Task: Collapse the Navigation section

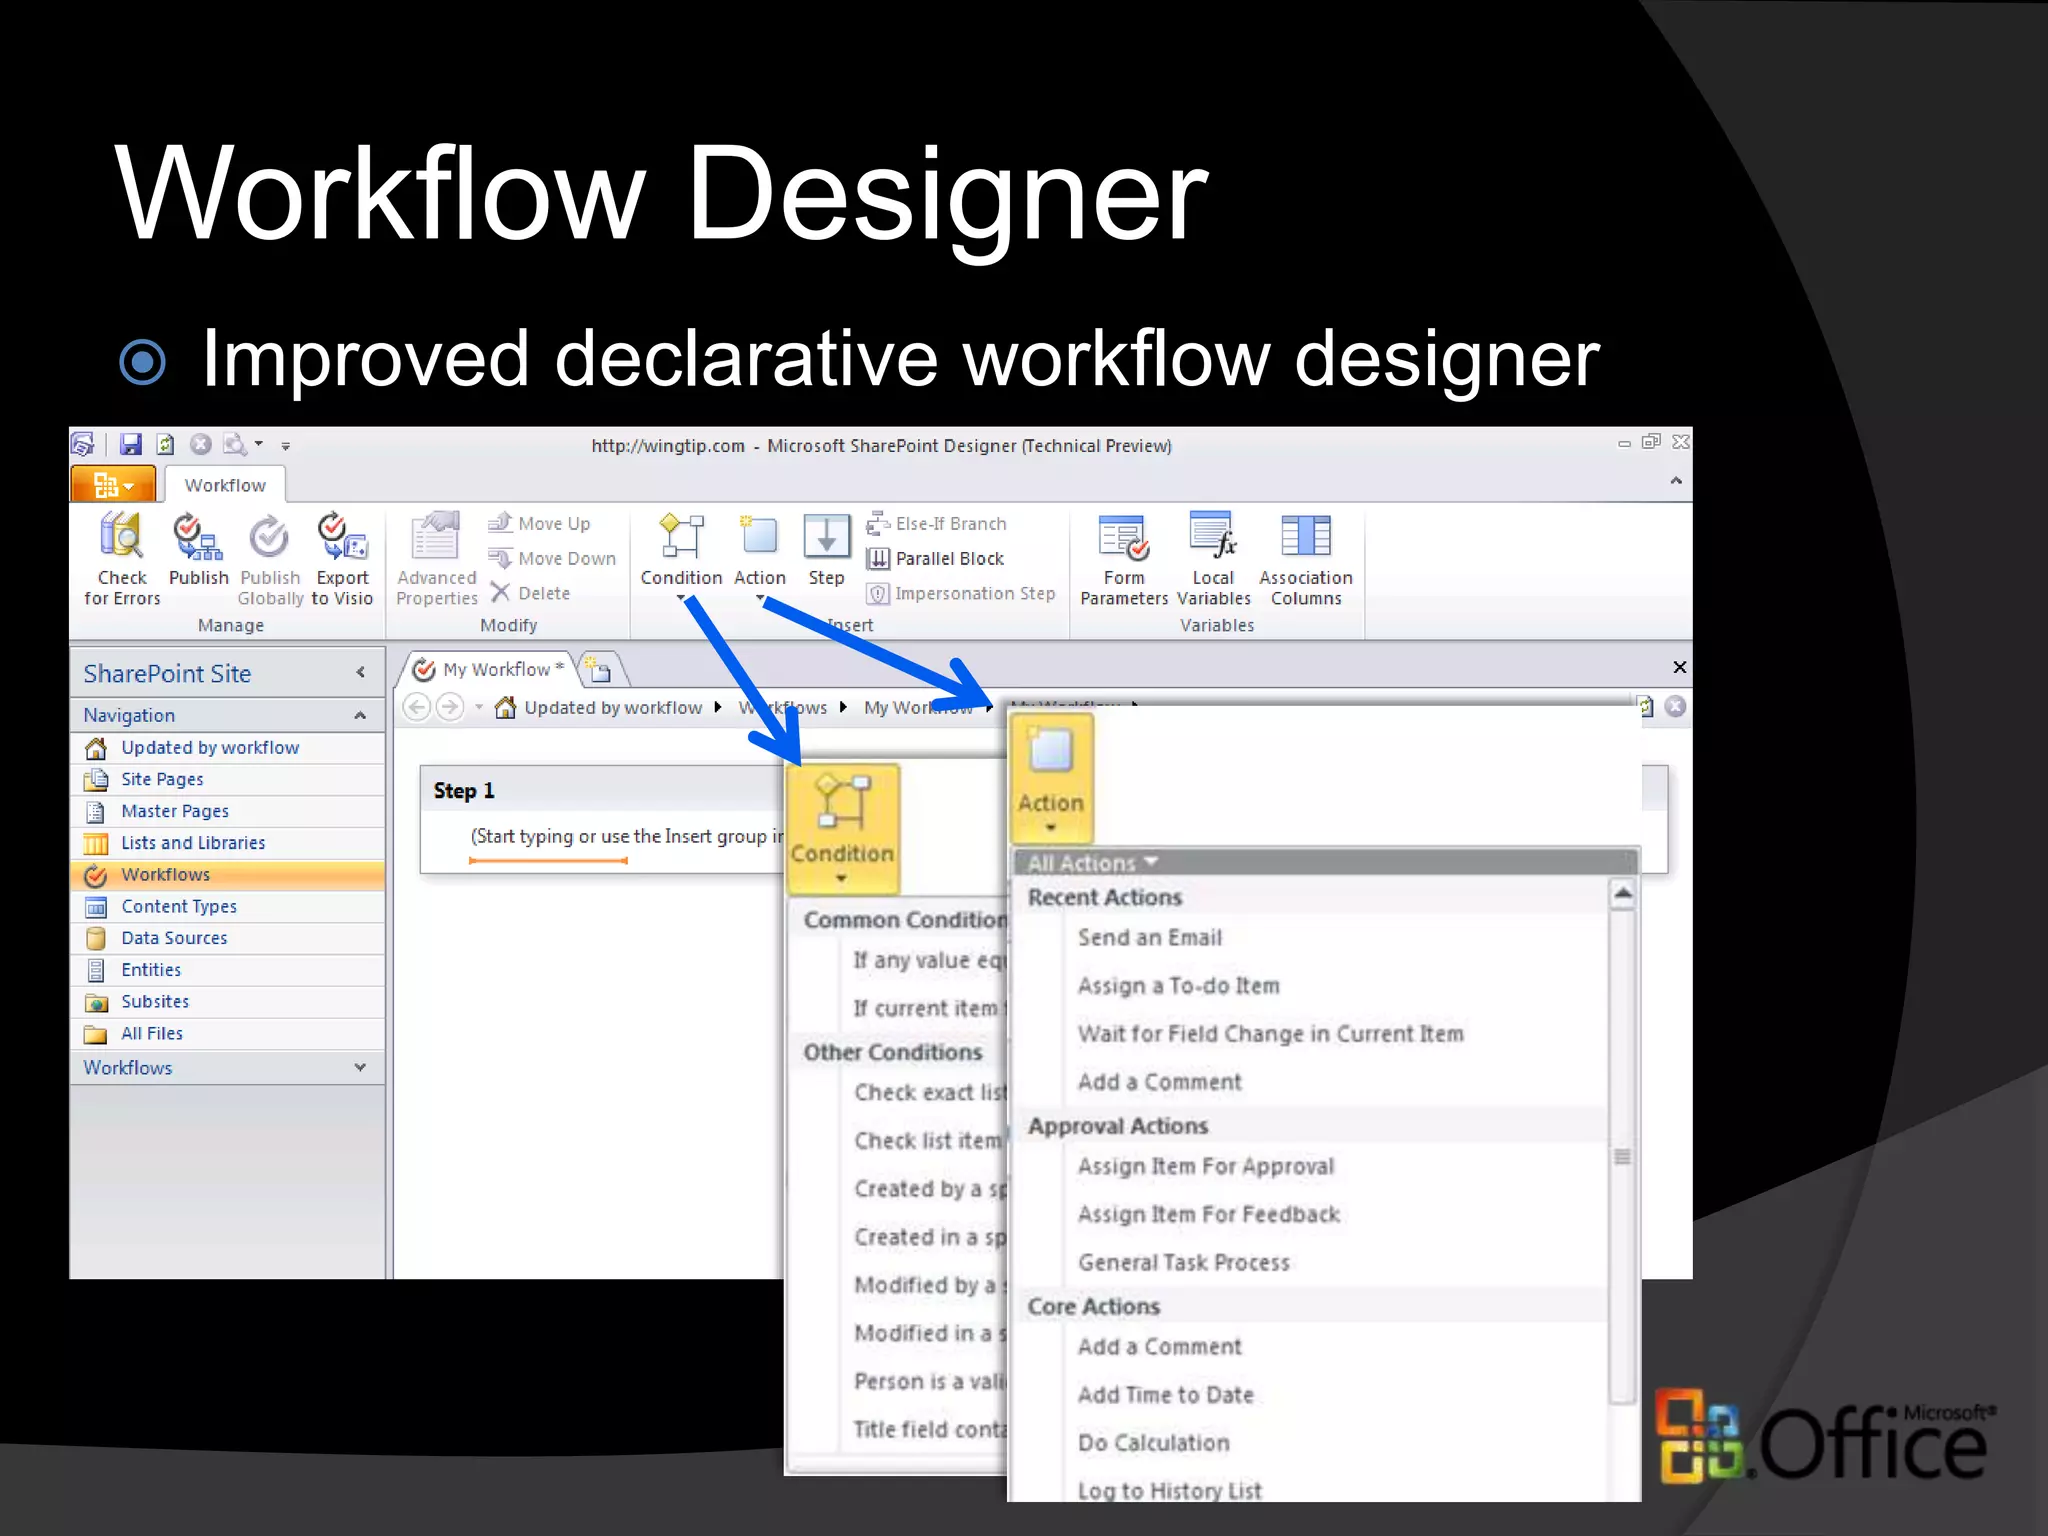Action: (361, 715)
